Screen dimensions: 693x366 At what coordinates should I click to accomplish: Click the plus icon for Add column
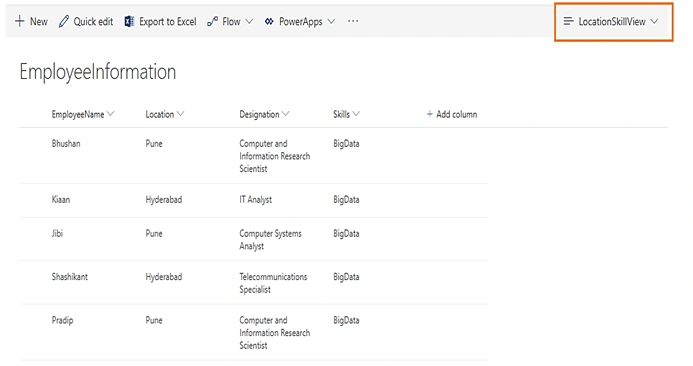[x=430, y=114]
